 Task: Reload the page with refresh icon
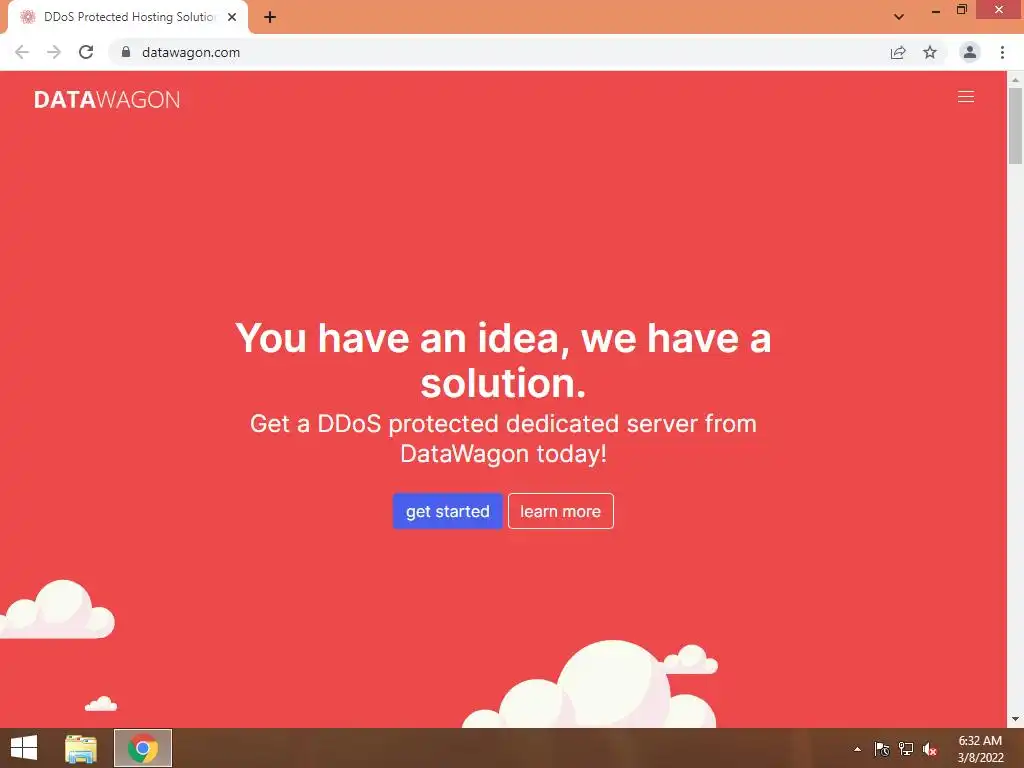[x=86, y=52]
